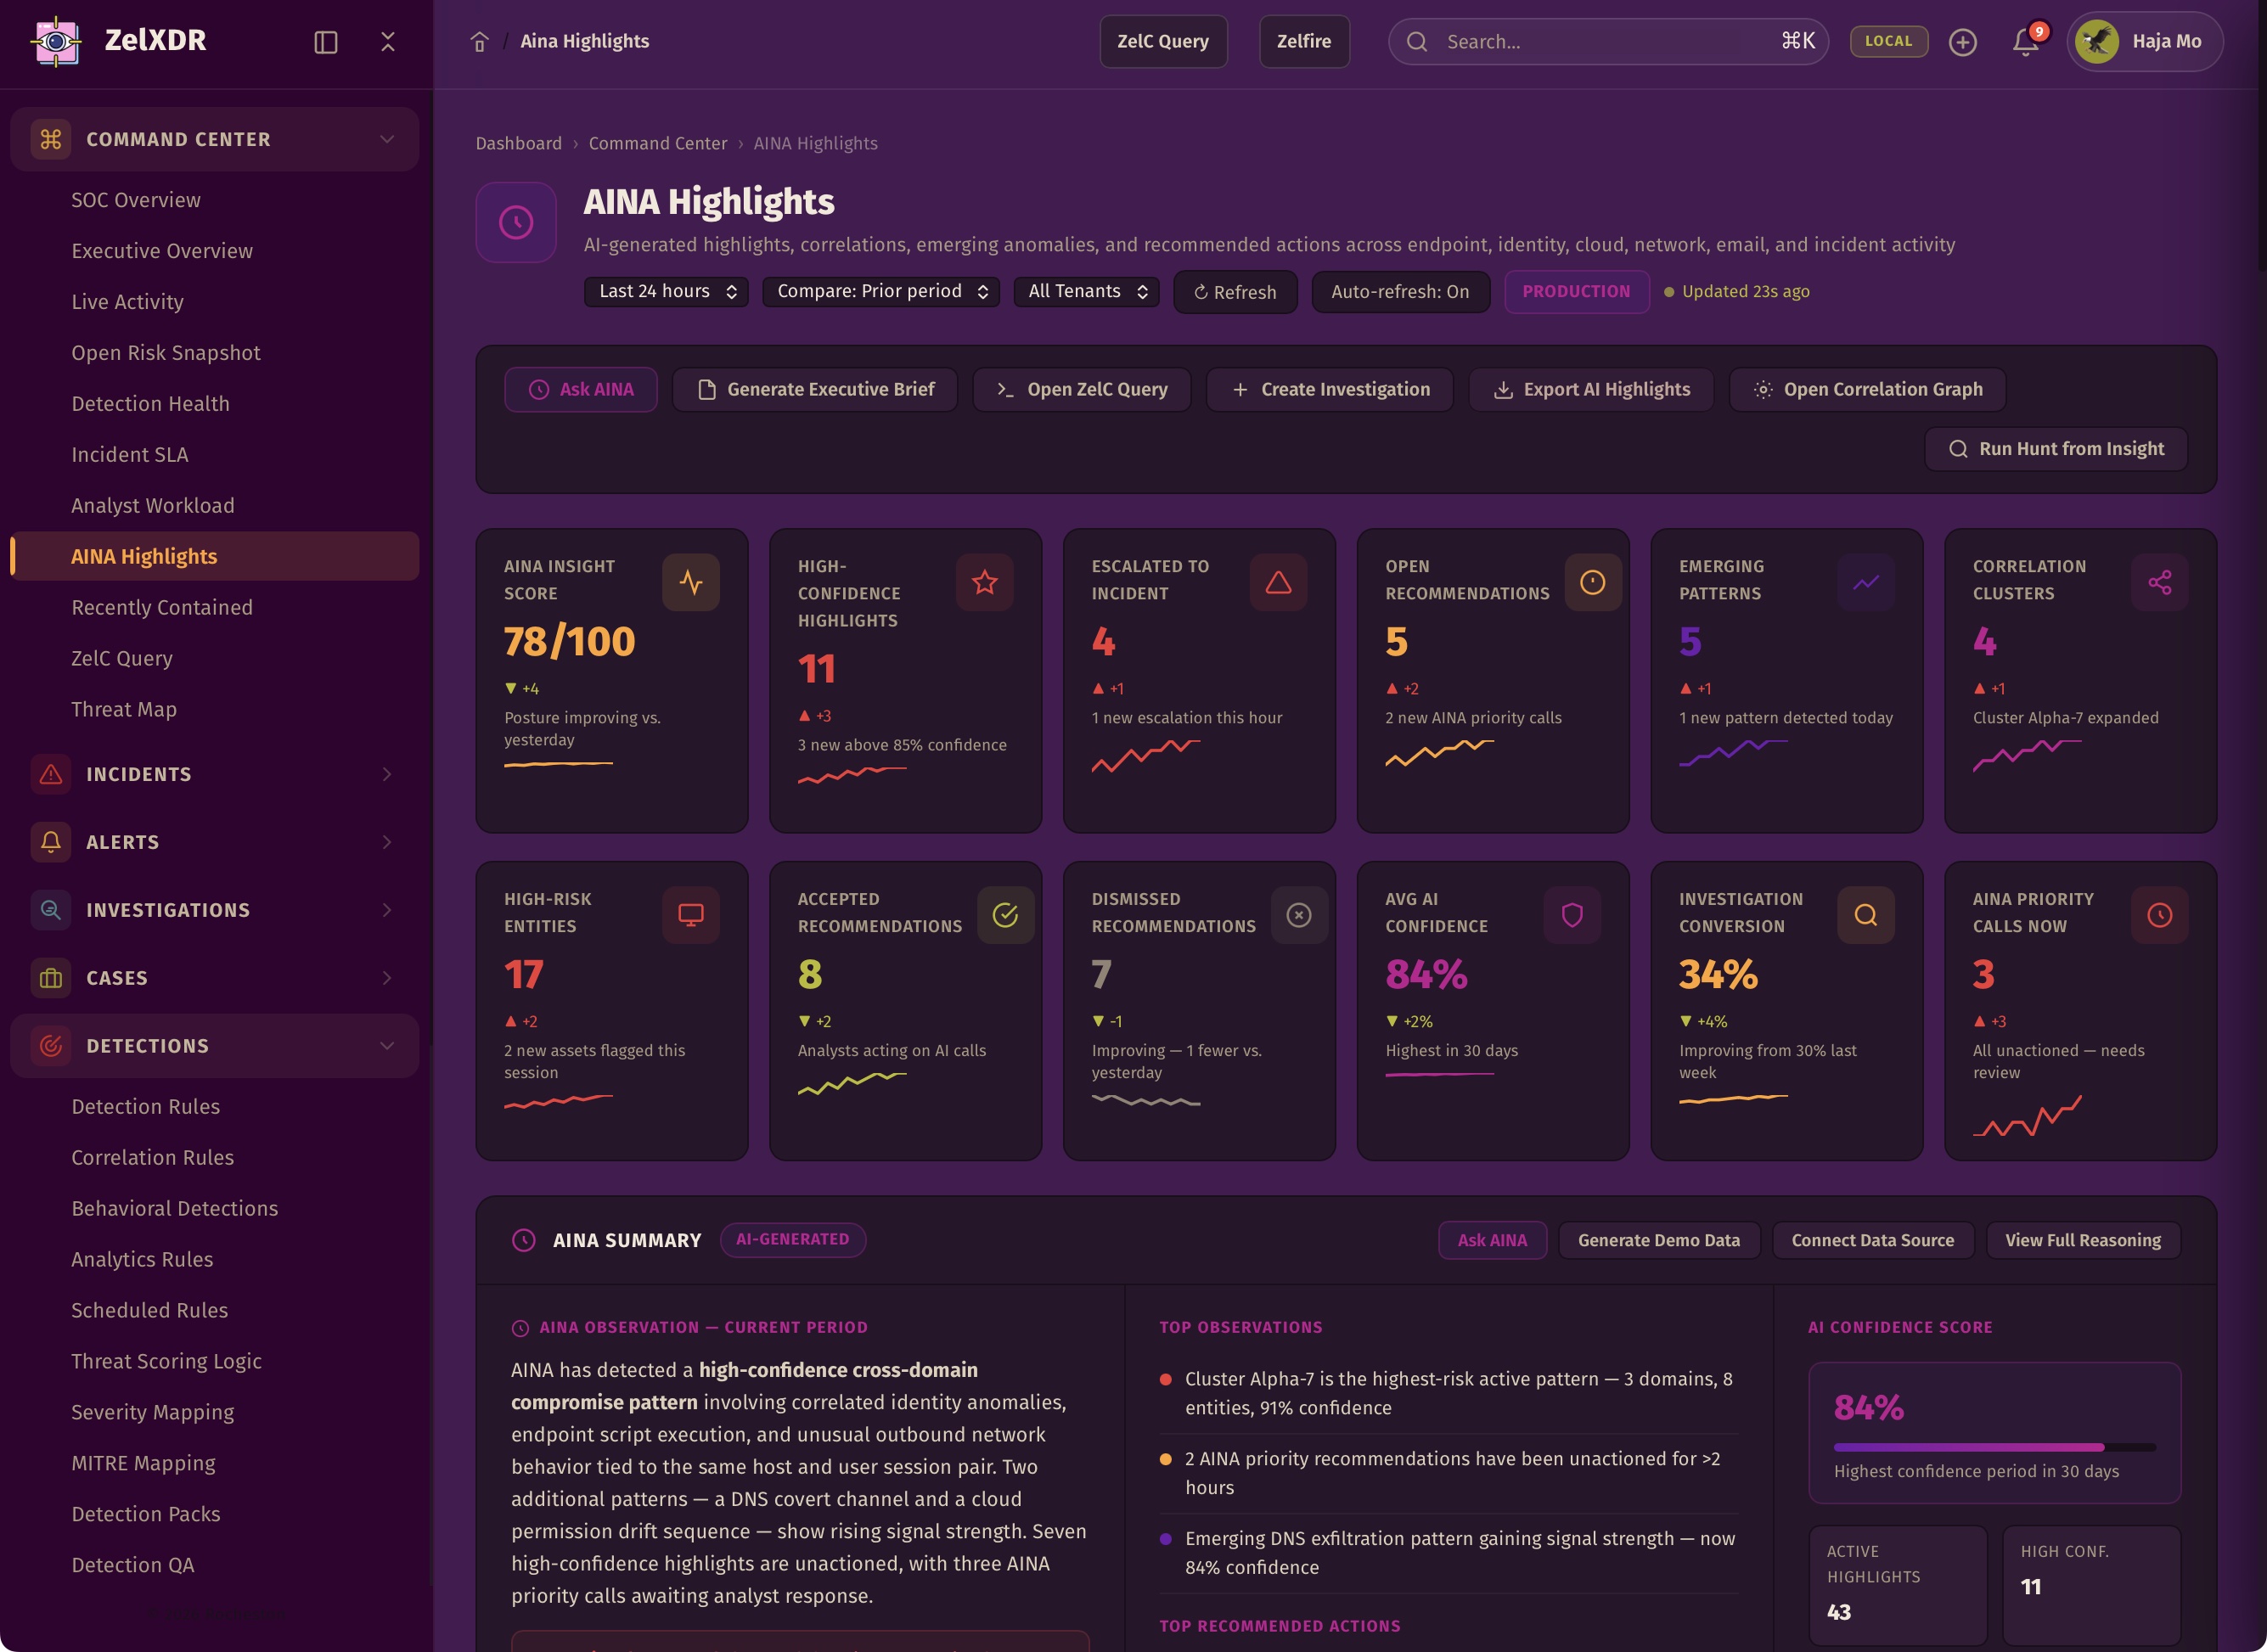The image size is (2267, 1652).
Task: Toggle the LOCAL mode badge
Action: click(x=1888, y=41)
